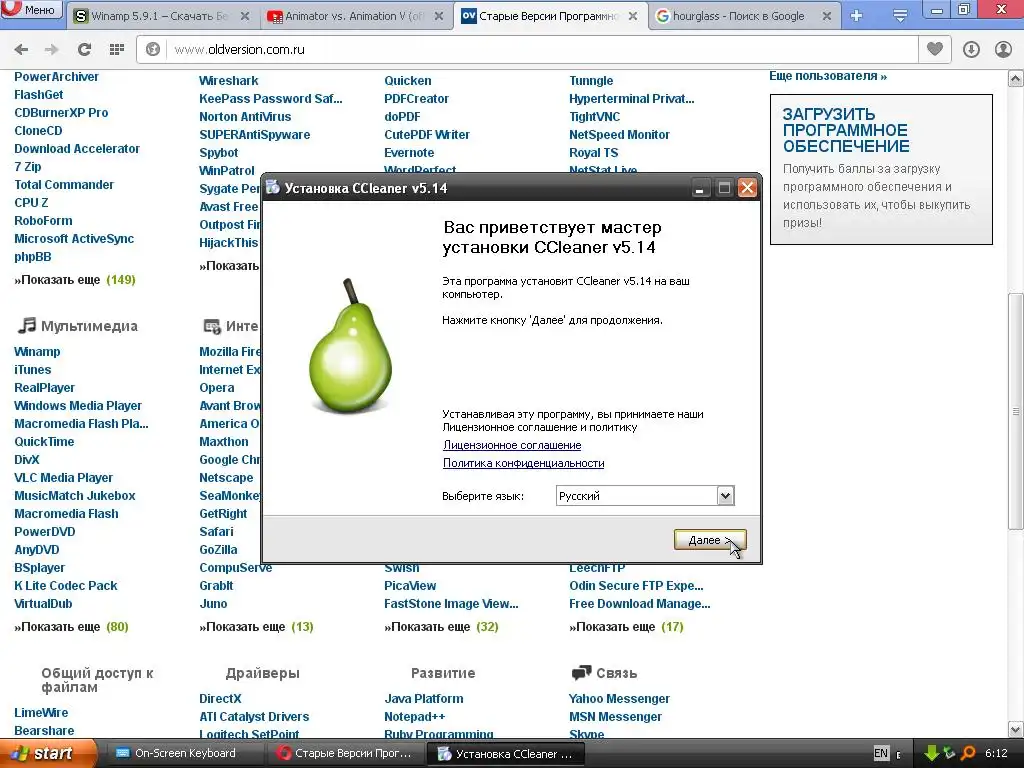Open Yahoo Messenger link
This screenshot has width=1024, height=768.
click(x=619, y=699)
